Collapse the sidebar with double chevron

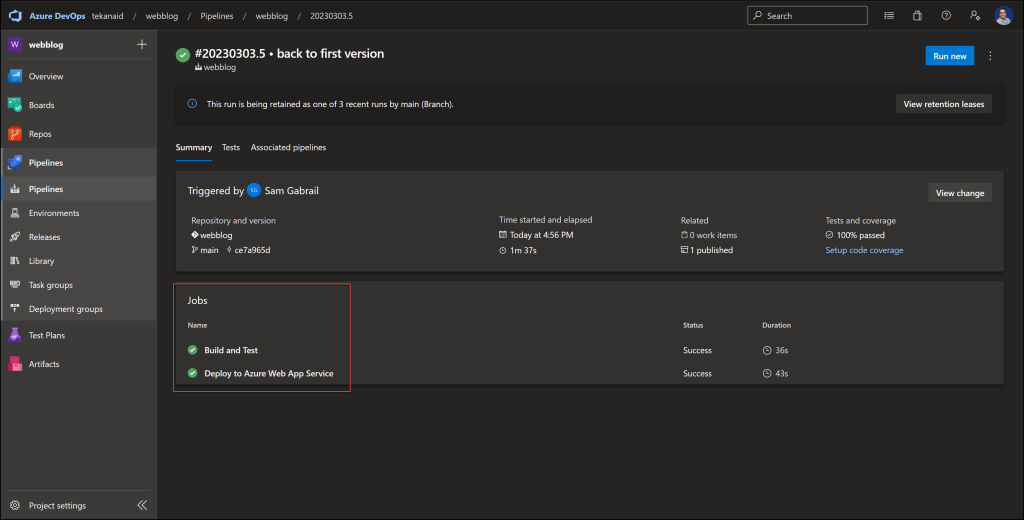click(141, 505)
